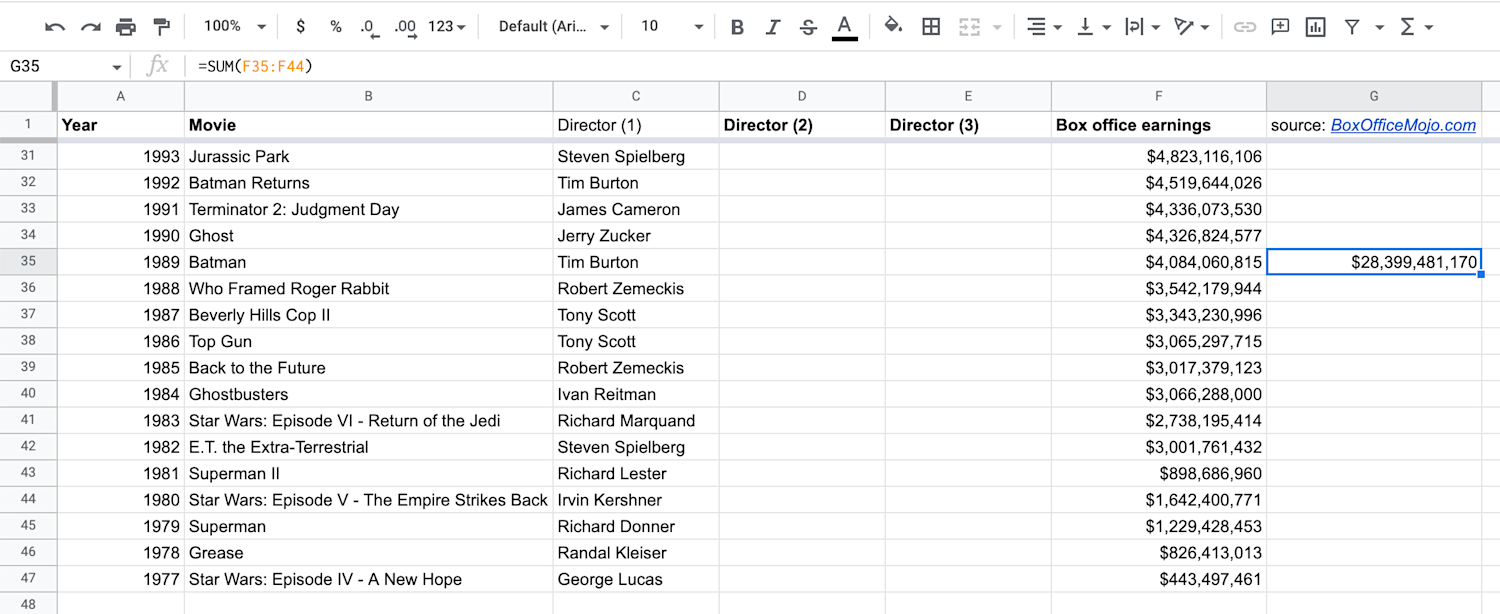Select the $443,497,461 earnings cell
The height and width of the screenshot is (614, 1500).
click(x=1159, y=579)
